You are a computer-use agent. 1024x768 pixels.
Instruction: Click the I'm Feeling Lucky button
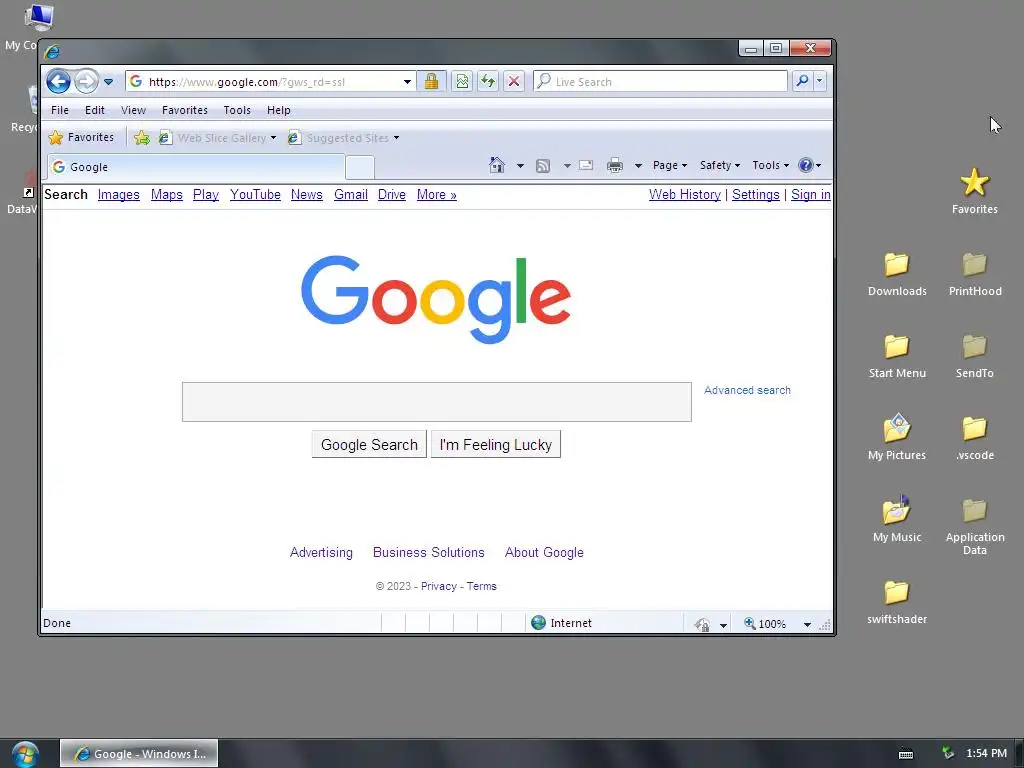tap(496, 445)
